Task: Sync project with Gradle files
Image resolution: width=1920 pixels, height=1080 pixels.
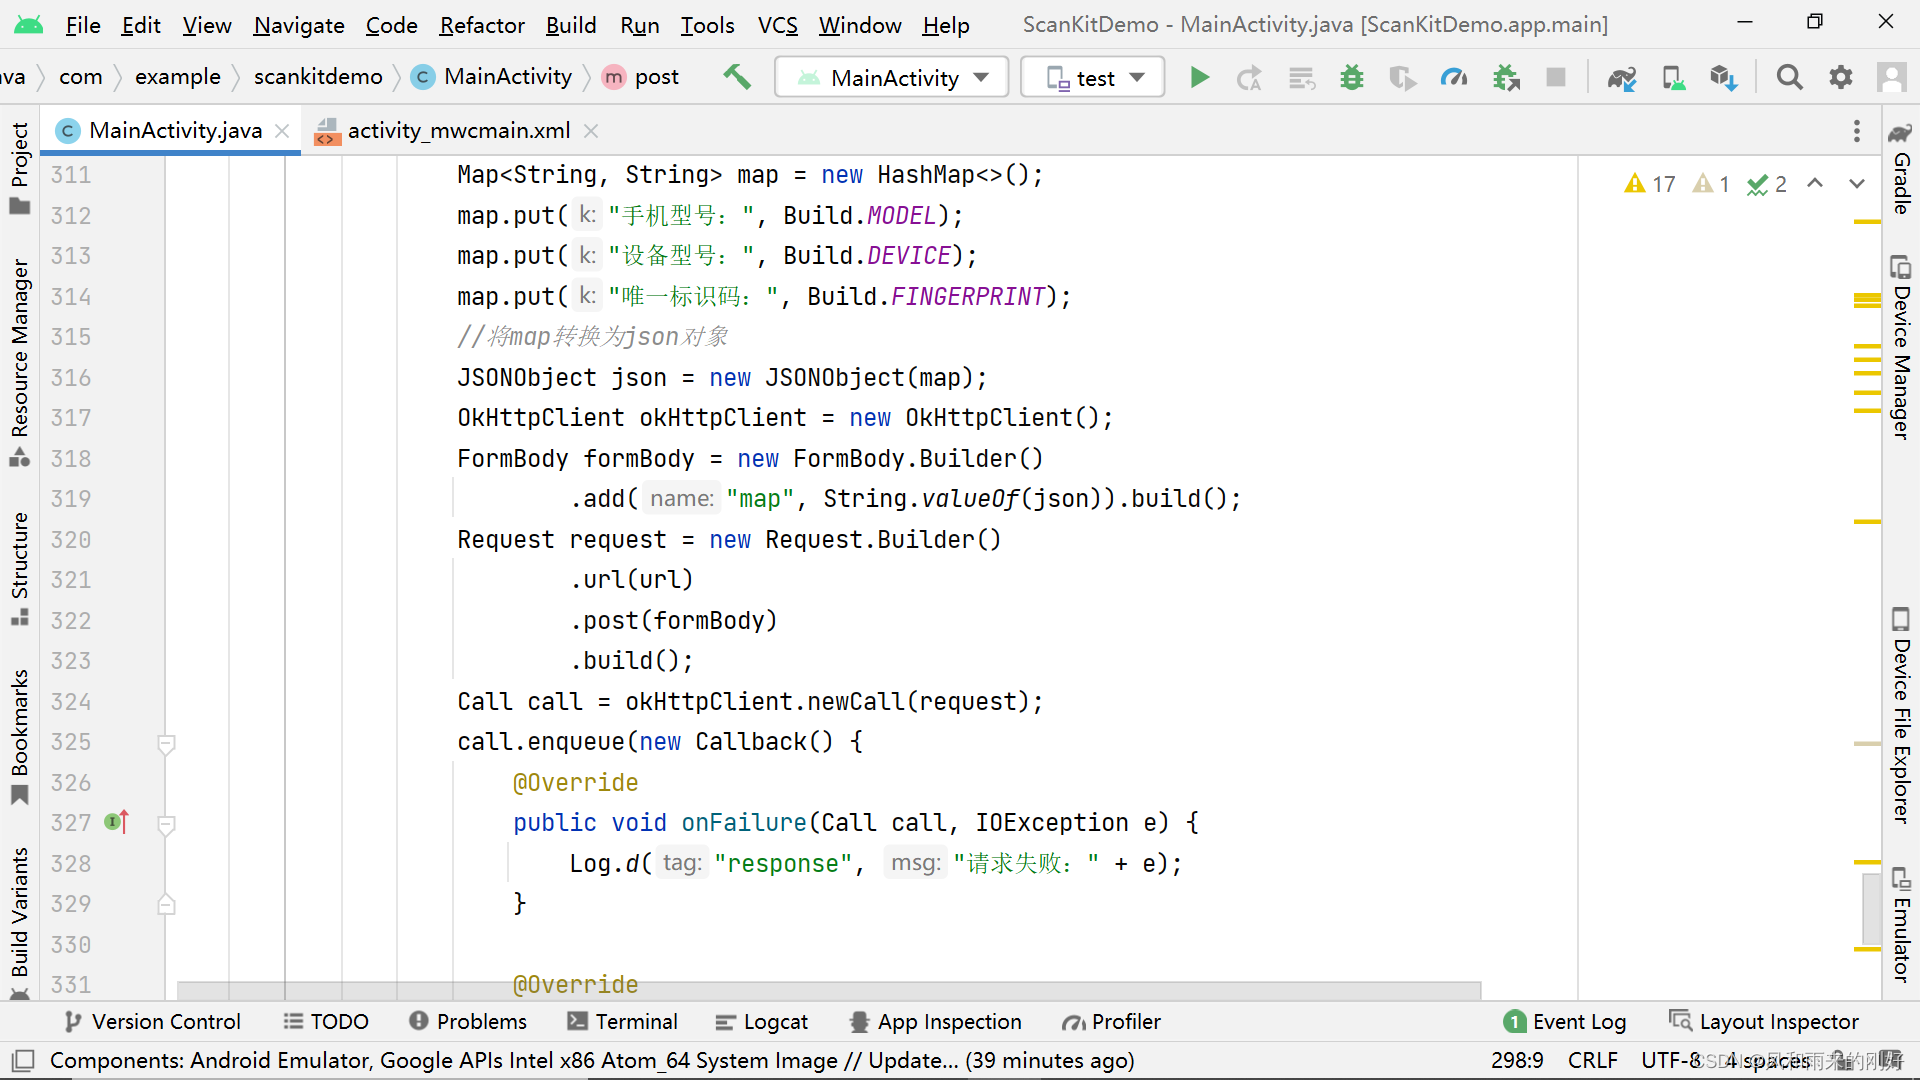Action: click(1622, 77)
